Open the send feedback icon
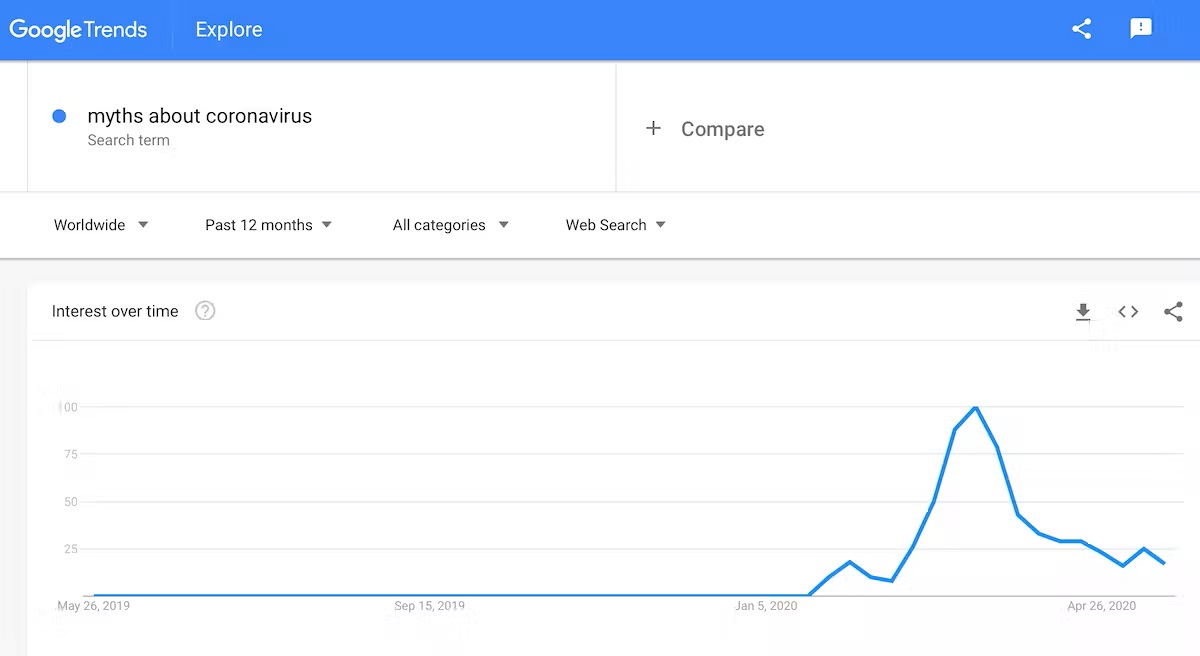Screen dimensions: 1200x656 1141,29
